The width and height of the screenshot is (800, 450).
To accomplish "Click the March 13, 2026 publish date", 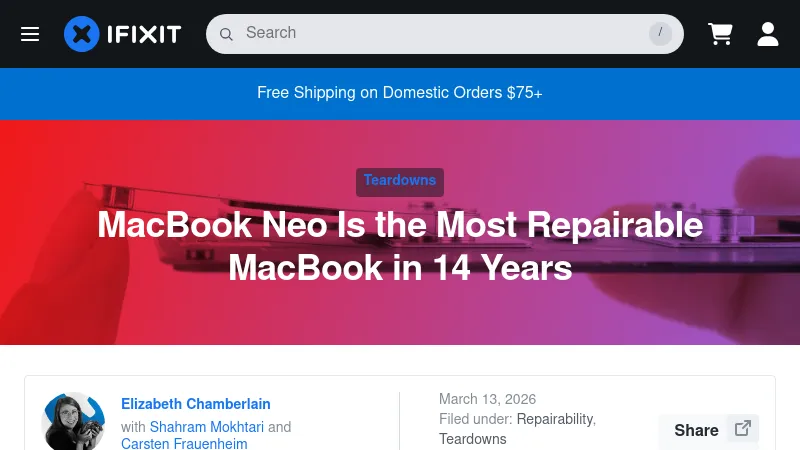I will pyautogui.click(x=487, y=399).
